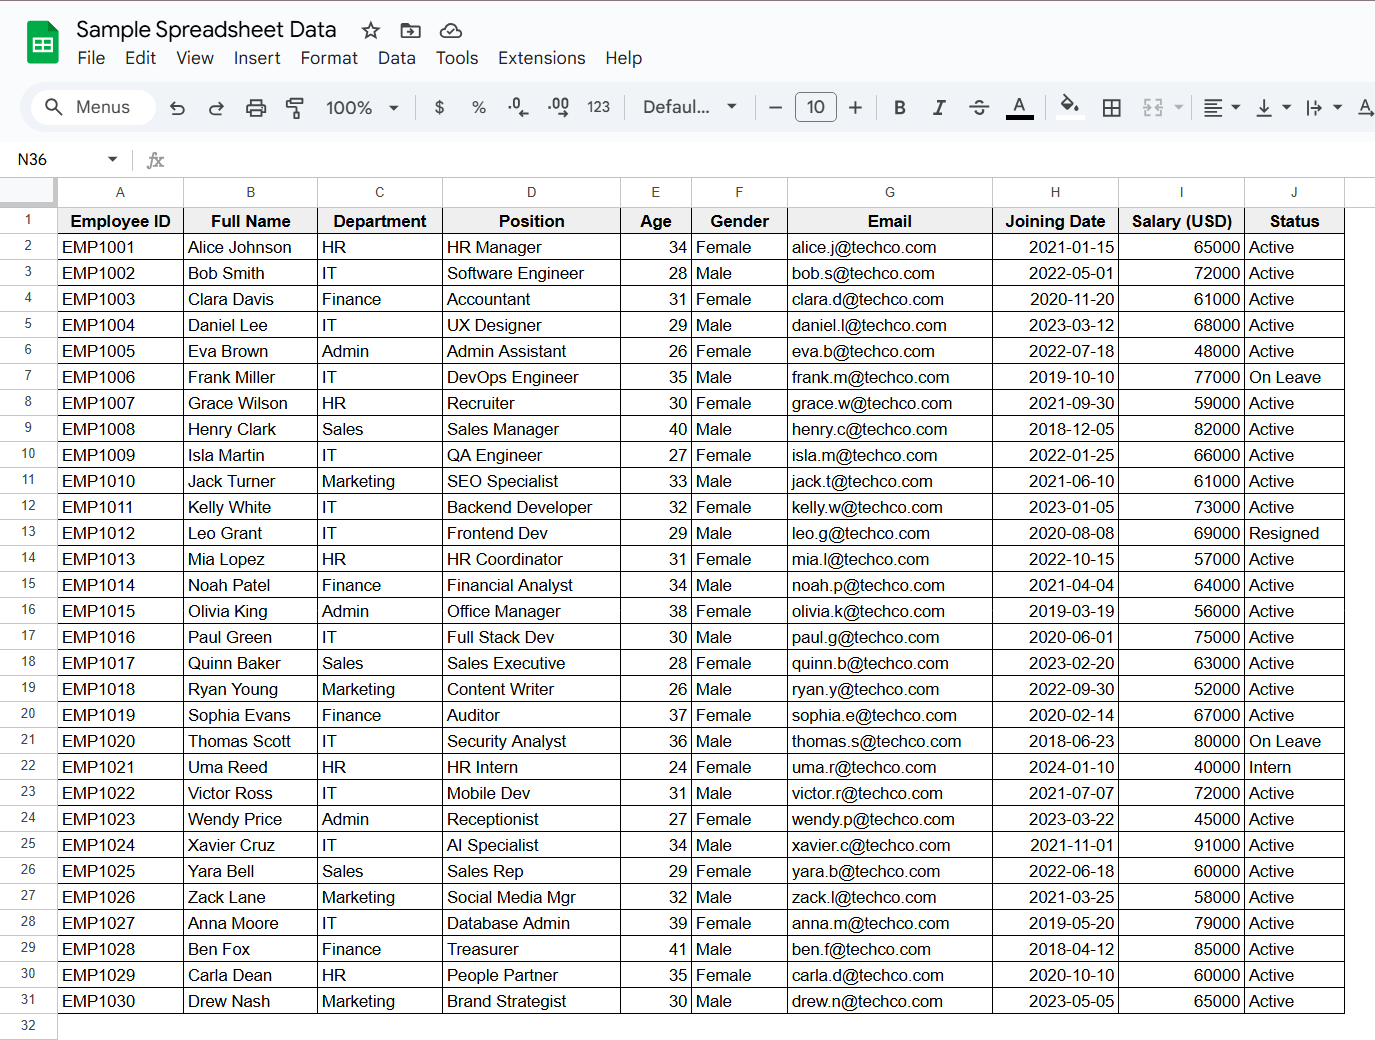Screen dimensions: 1375x1040
Task: Open the Extensions menu
Action: 541,58
